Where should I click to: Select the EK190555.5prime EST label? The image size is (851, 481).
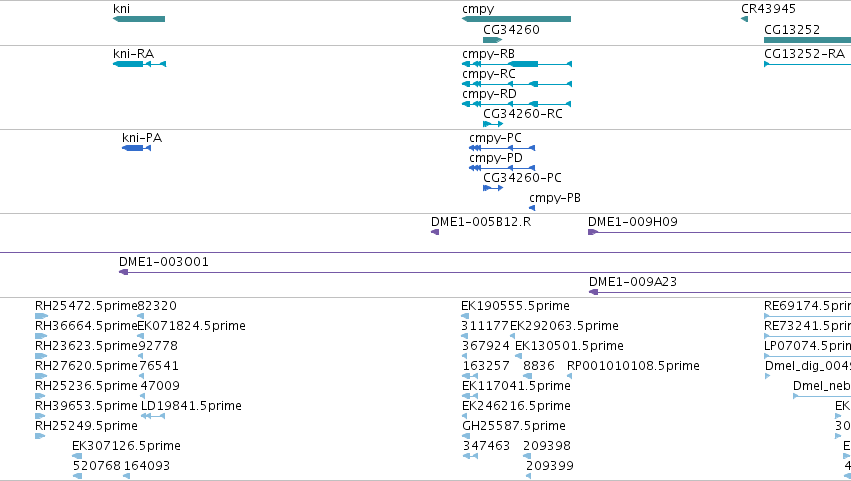click(515, 306)
